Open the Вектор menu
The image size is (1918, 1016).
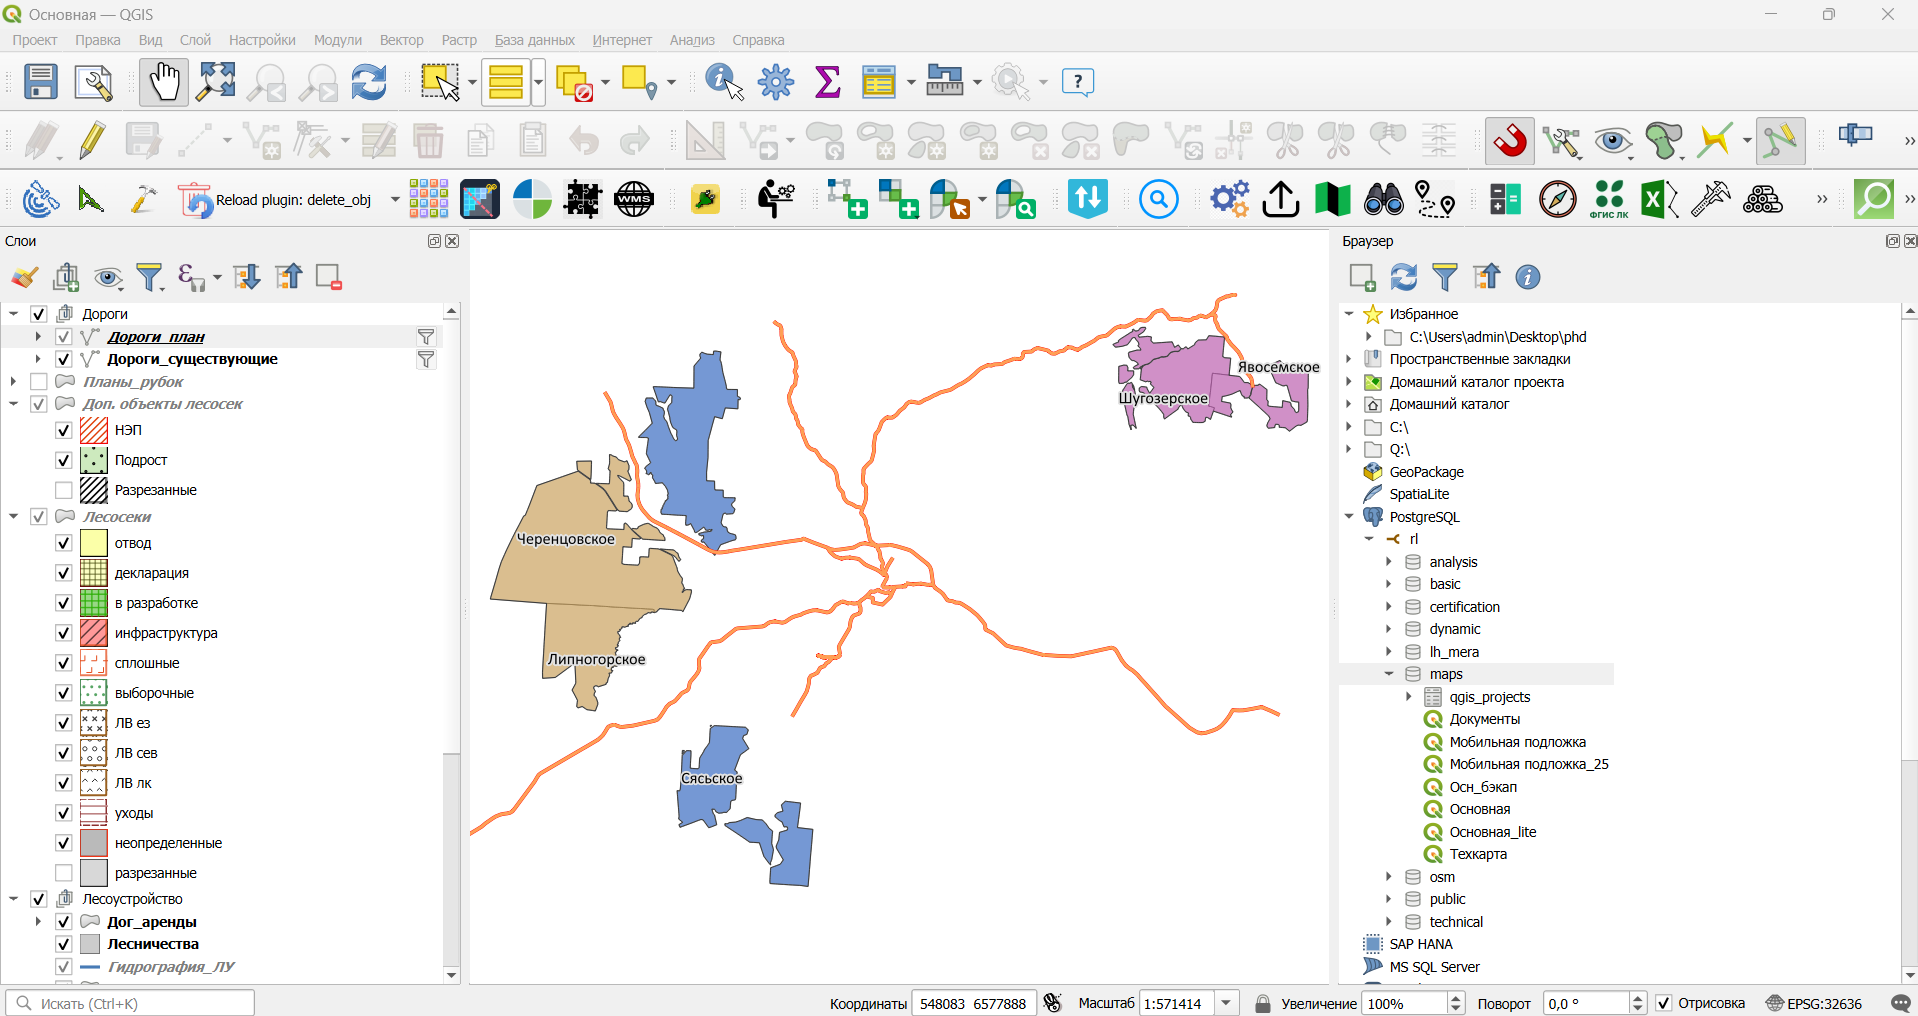pyautogui.click(x=401, y=40)
